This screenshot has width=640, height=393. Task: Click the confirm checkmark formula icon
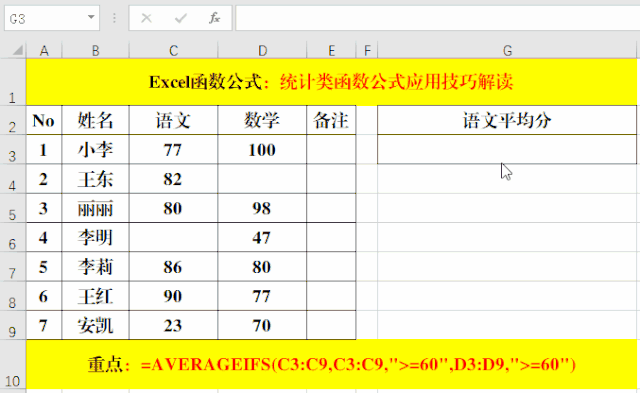[x=180, y=18]
